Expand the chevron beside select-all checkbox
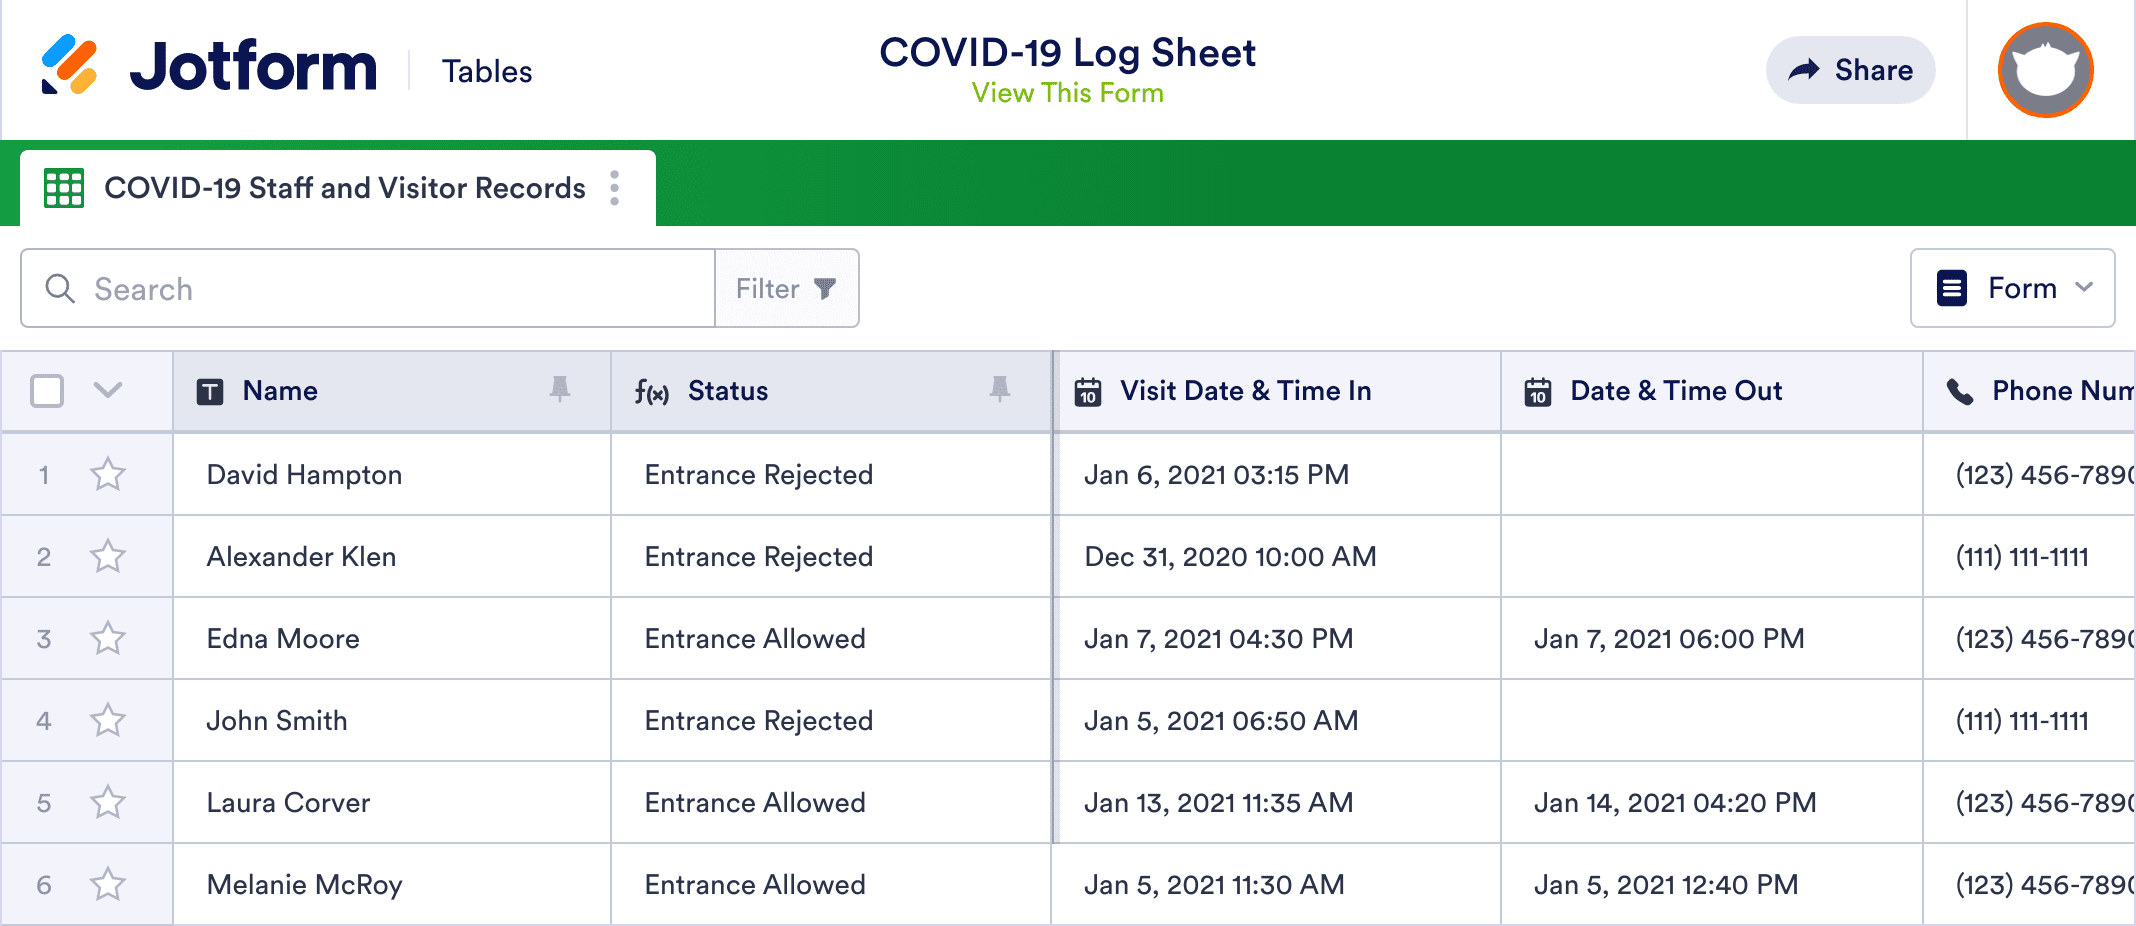This screenshot has height=926, width=2136. (x=108, y=390)
